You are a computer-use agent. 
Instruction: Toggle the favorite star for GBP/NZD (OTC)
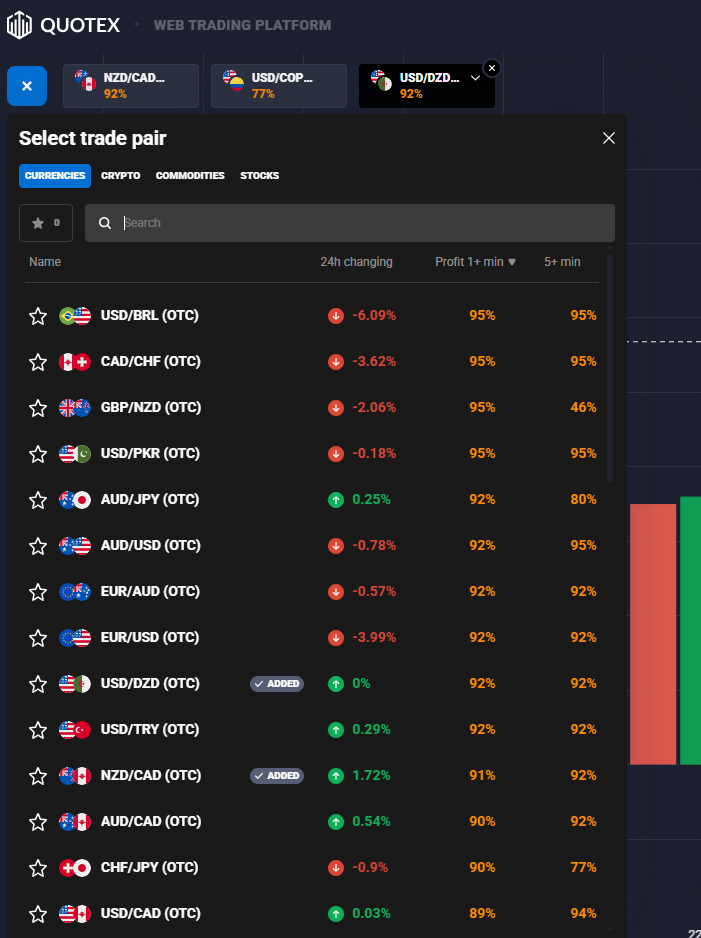pyautogui.click(x=38, y=408)
